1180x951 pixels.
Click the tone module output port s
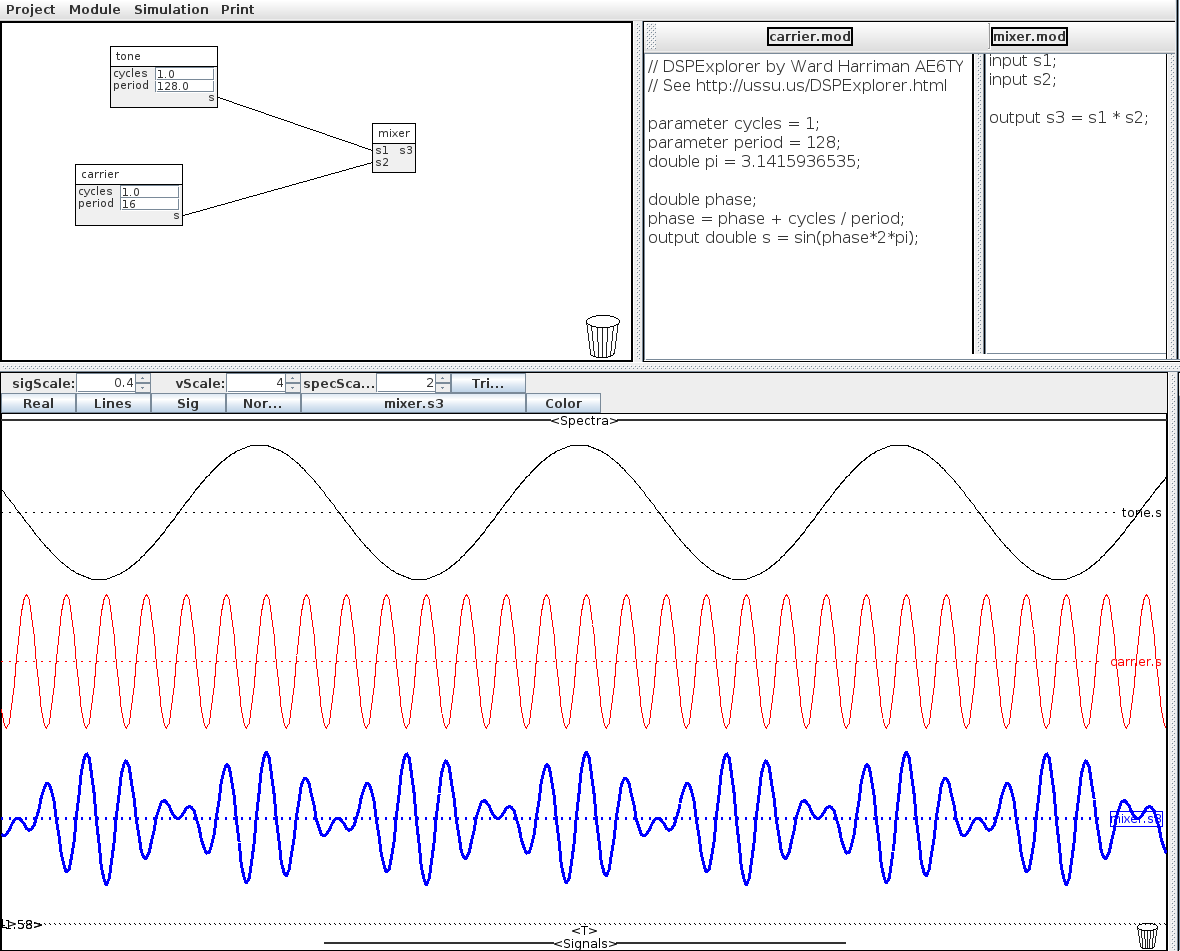tap(211, 98)
